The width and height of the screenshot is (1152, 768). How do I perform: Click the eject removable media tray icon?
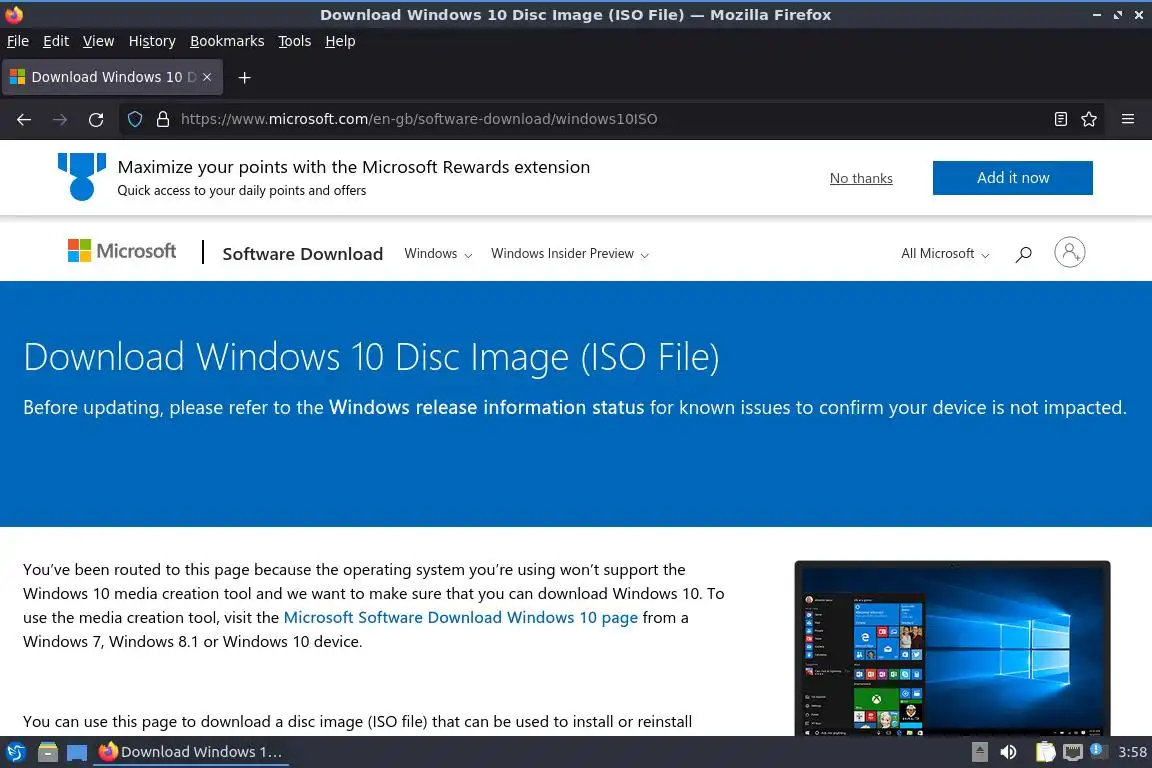979,752
